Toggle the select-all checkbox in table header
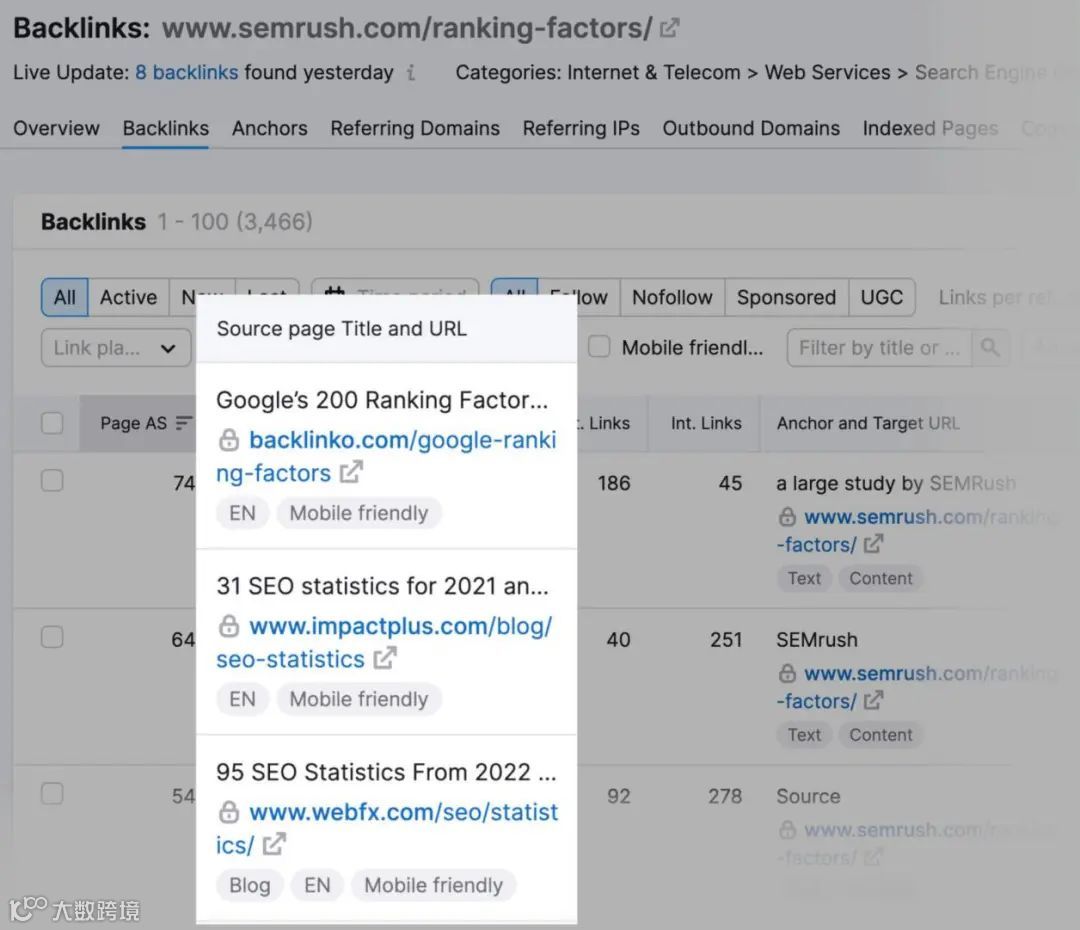The width and height of the screenshot is (1080, 930). click(x=52, y=423)
